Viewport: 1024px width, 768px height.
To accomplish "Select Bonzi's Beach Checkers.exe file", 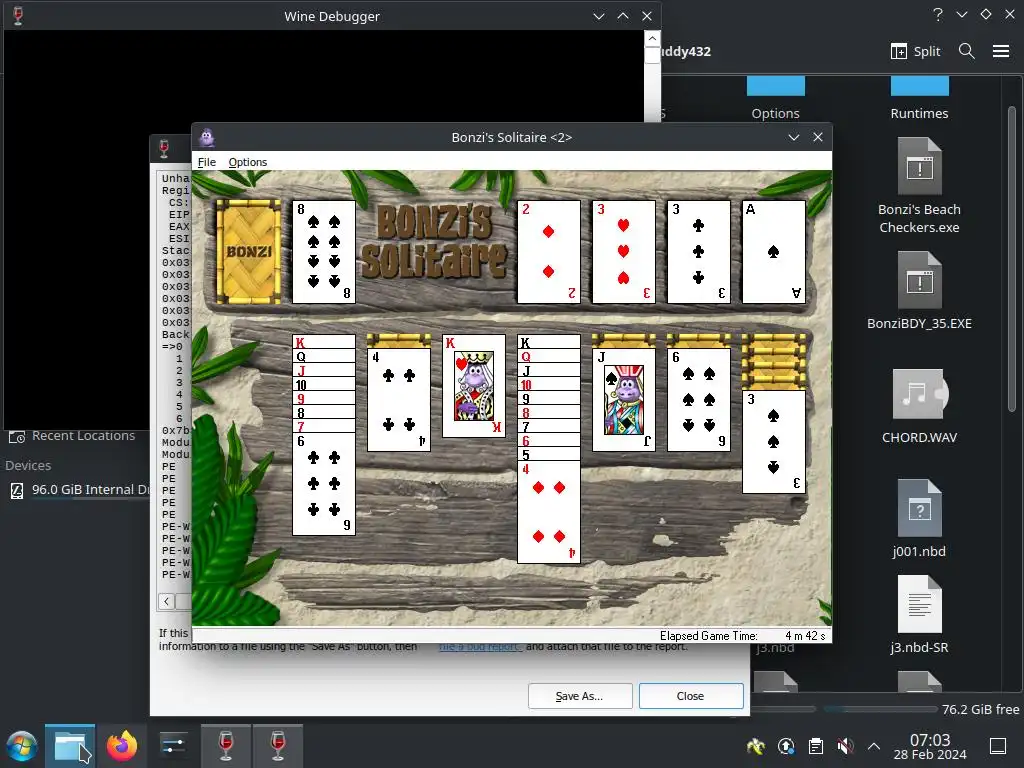I will tap(919, 186).
